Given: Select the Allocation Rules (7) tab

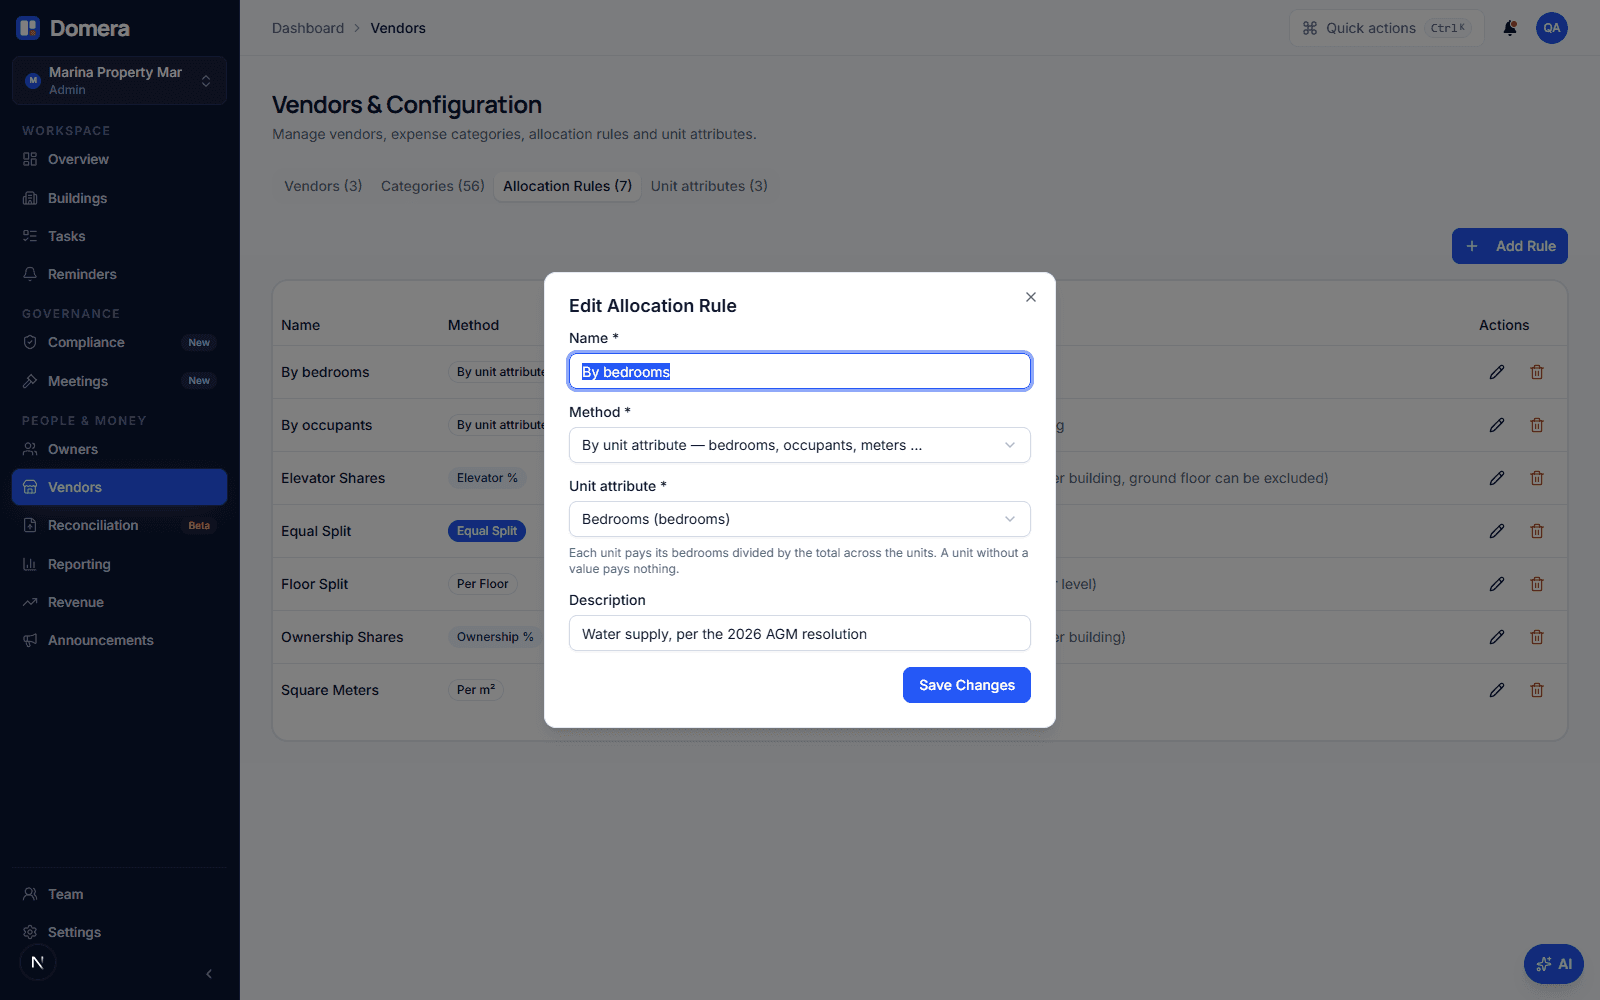Looking at the screenshot, I should (x=568, y=186).
